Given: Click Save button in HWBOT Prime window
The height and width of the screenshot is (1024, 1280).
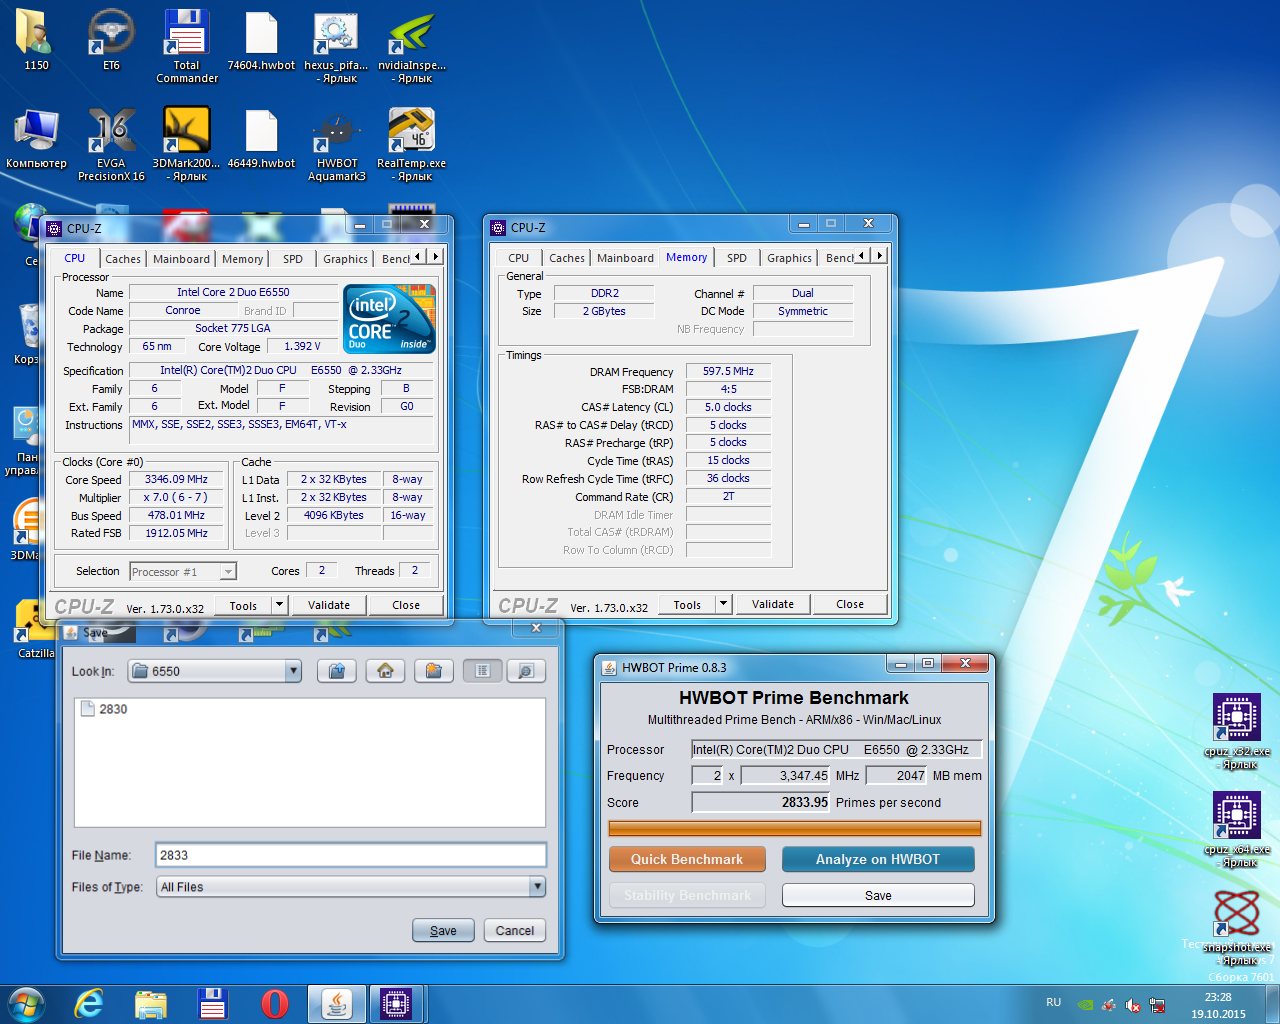Looking at the screenshot, I should [x=878, y=895].
